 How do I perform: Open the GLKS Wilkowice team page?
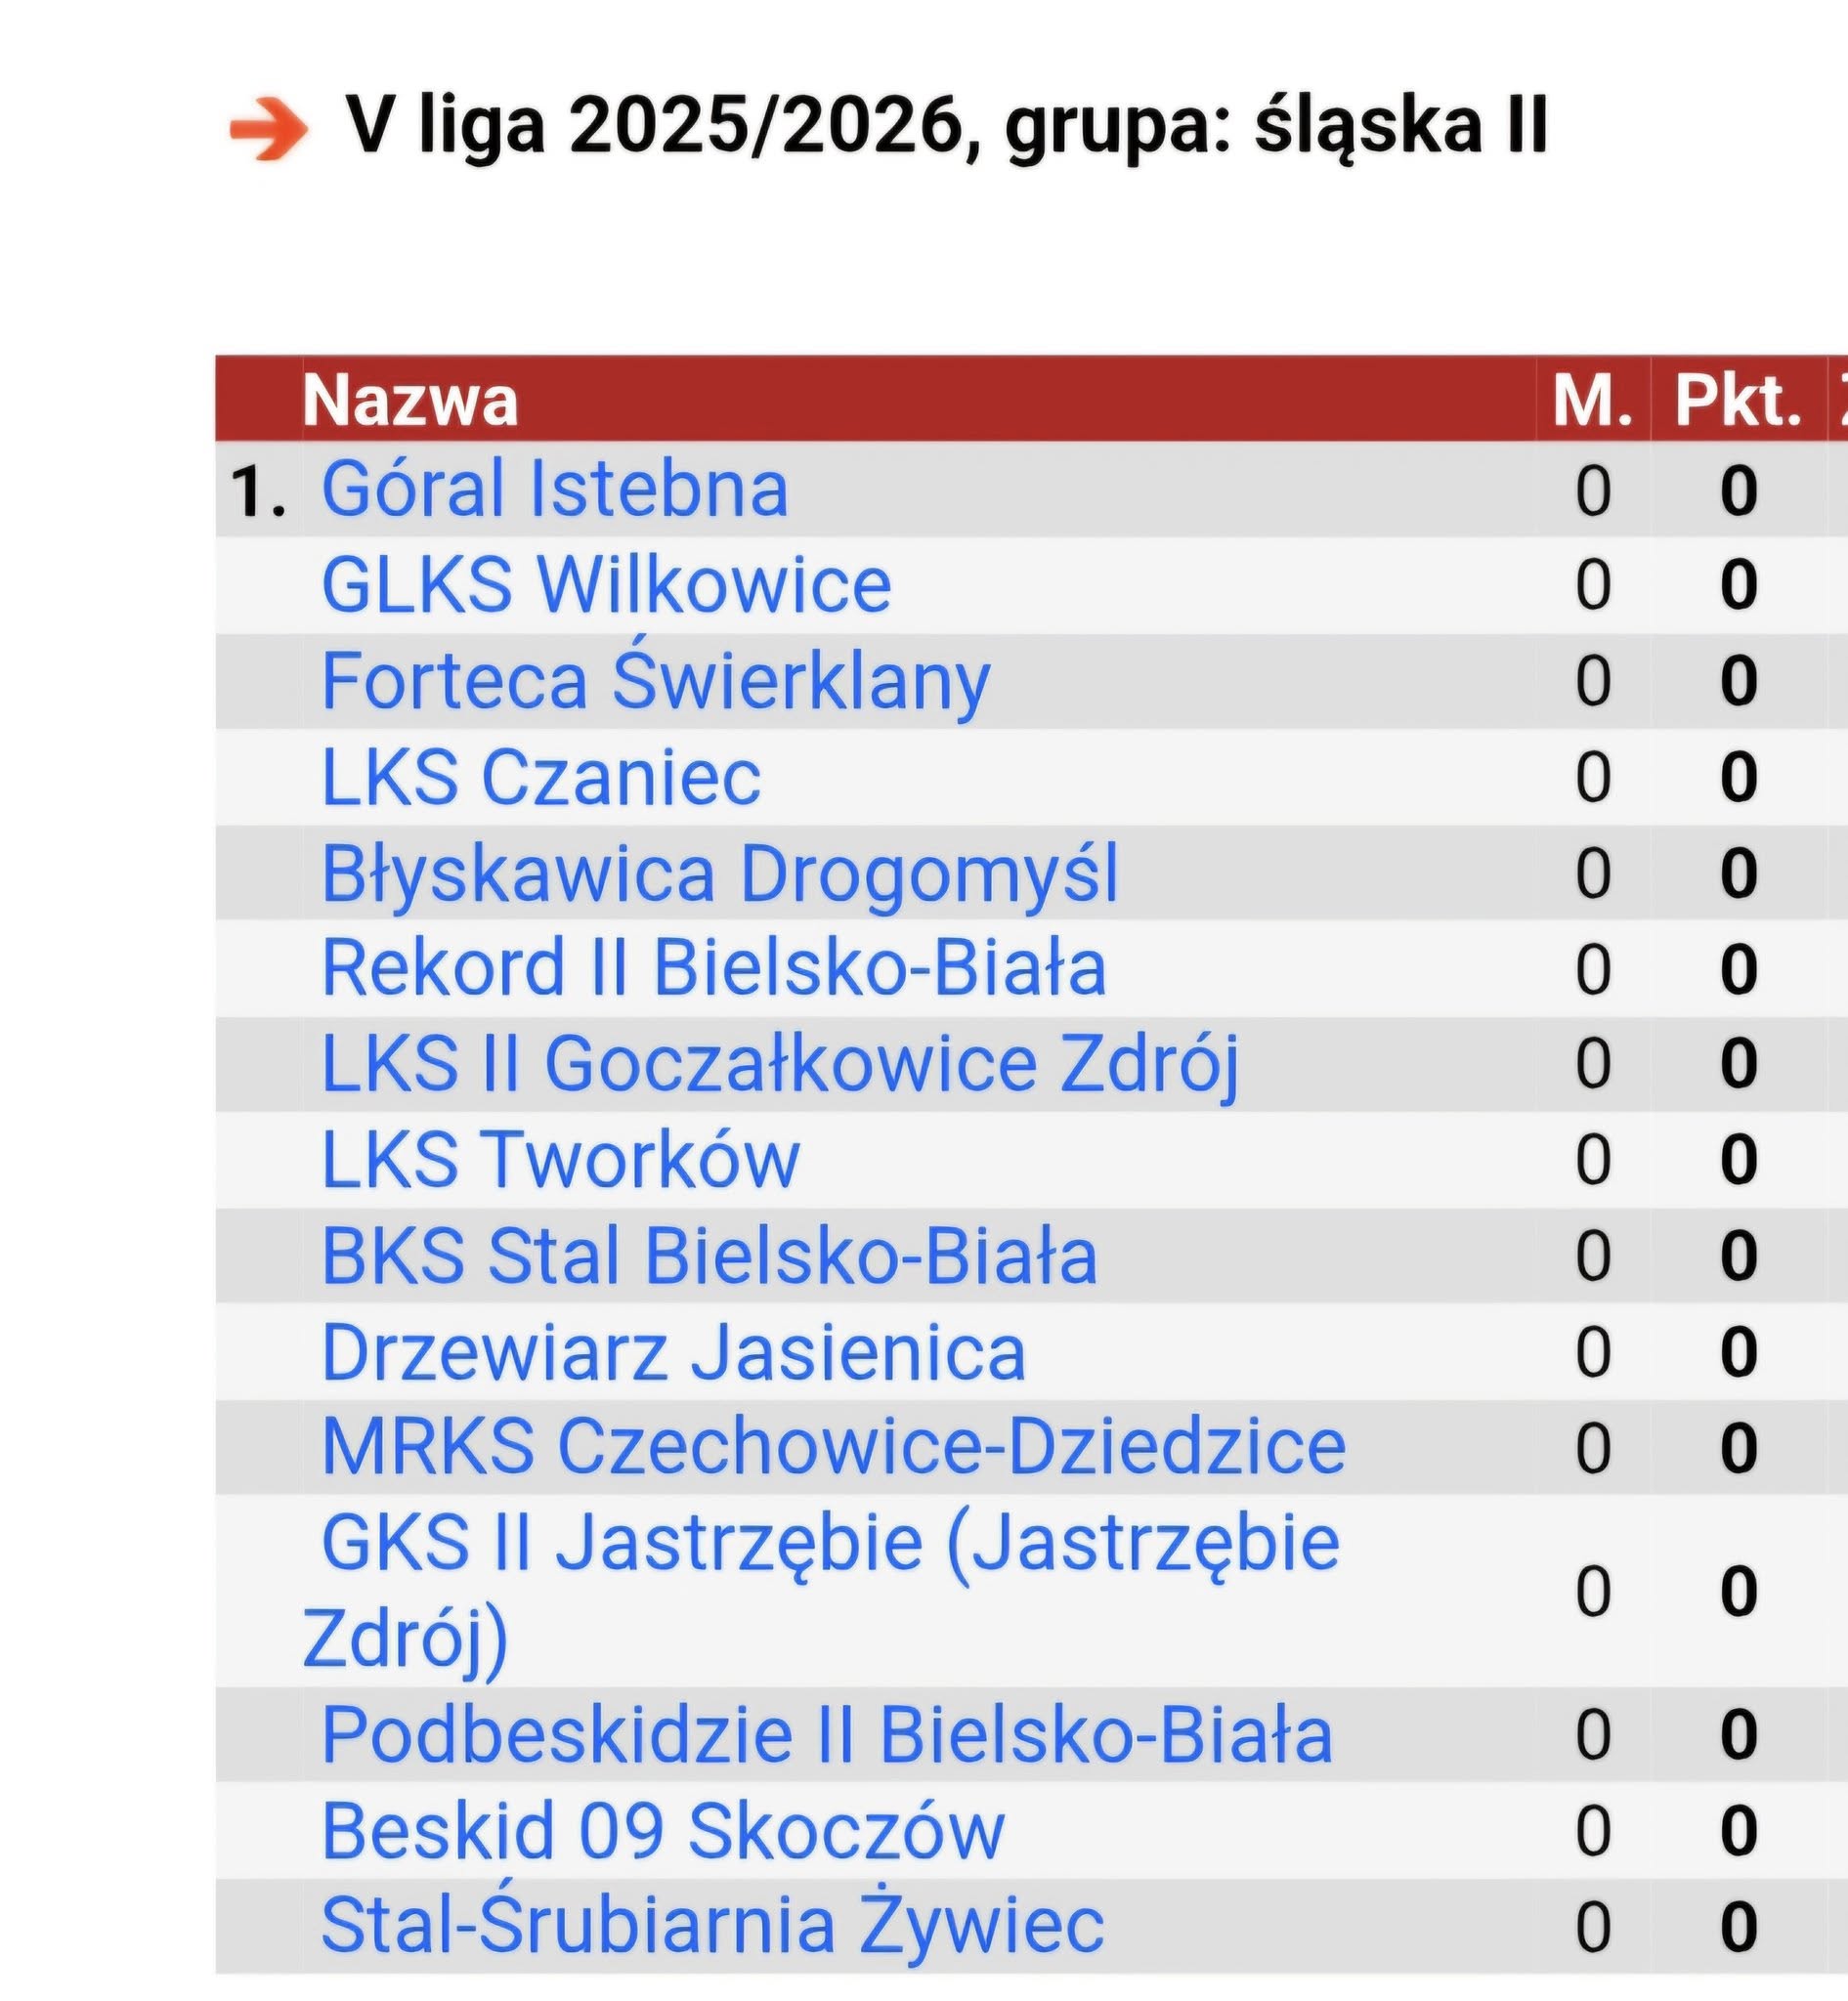tap(608, 584)
